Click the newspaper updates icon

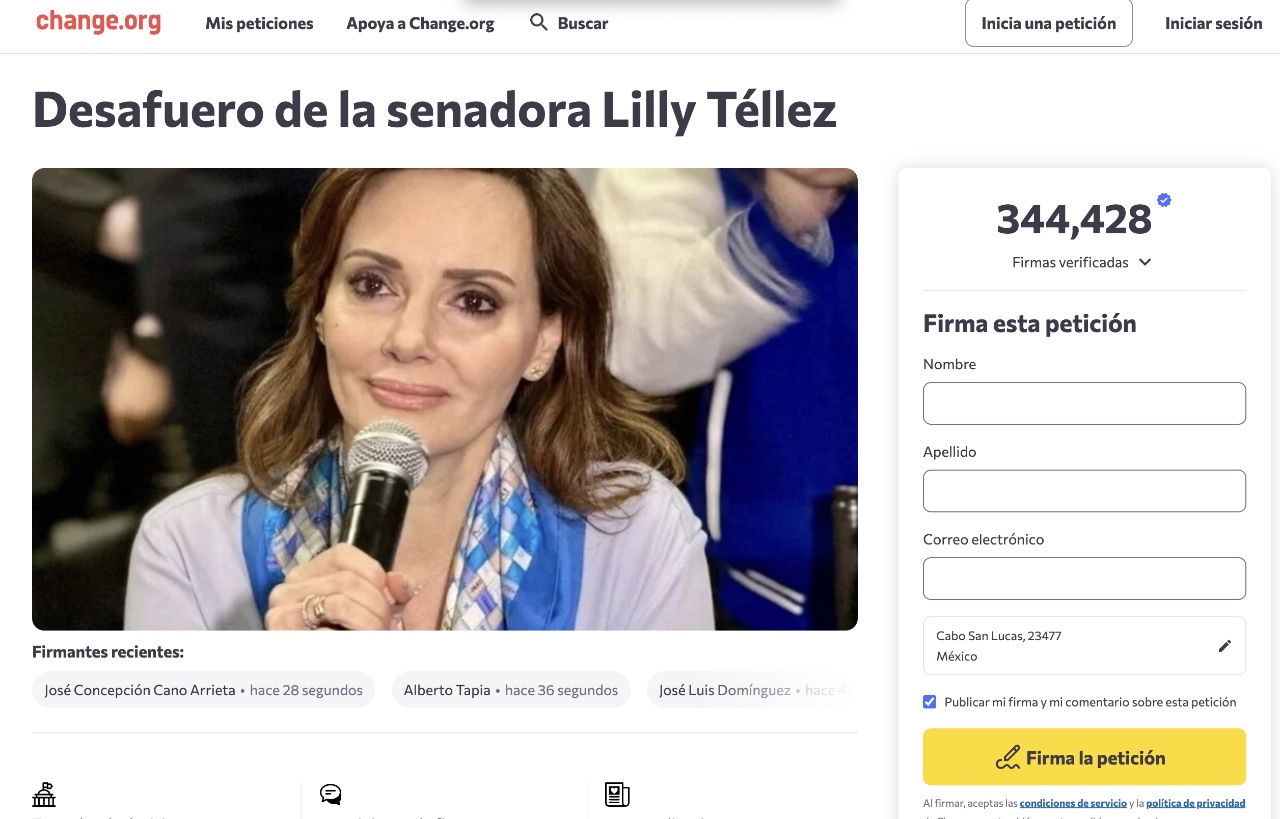point(617,795)
